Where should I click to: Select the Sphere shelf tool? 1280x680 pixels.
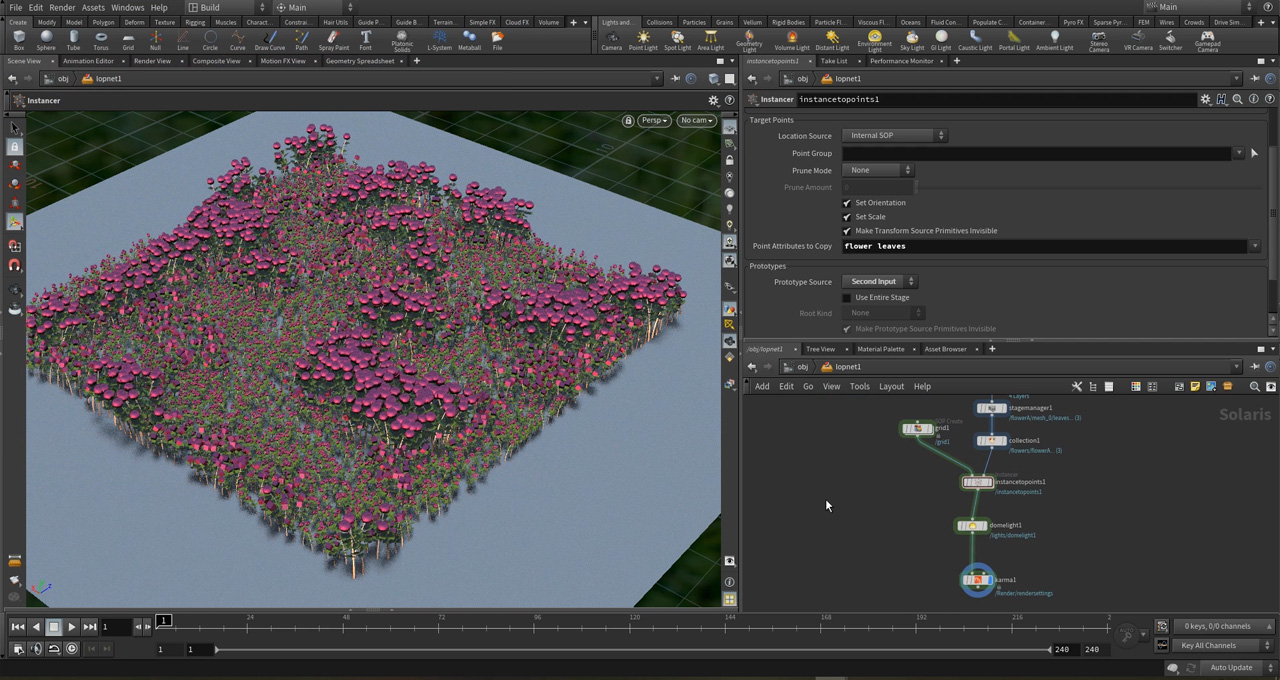click(46, 40)
